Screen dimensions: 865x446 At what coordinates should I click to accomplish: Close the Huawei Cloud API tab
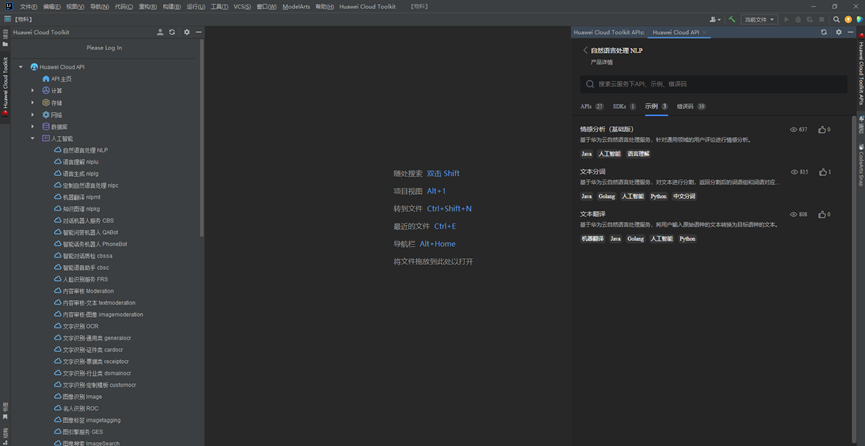tap(704, 33)
